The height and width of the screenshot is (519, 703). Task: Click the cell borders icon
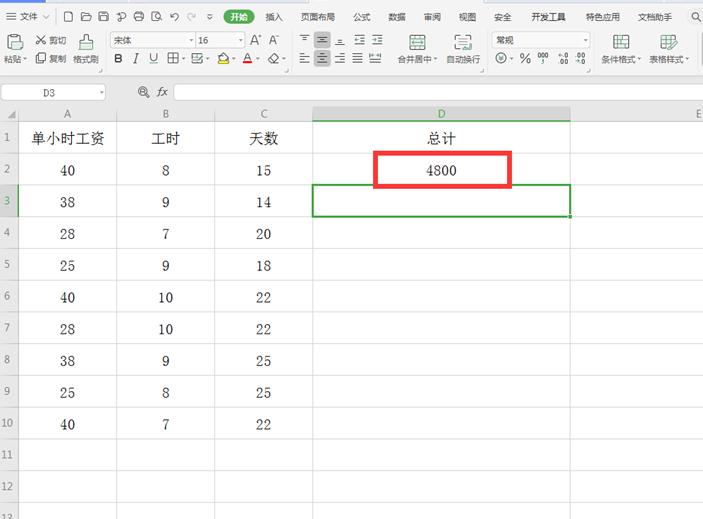[173, 58]
